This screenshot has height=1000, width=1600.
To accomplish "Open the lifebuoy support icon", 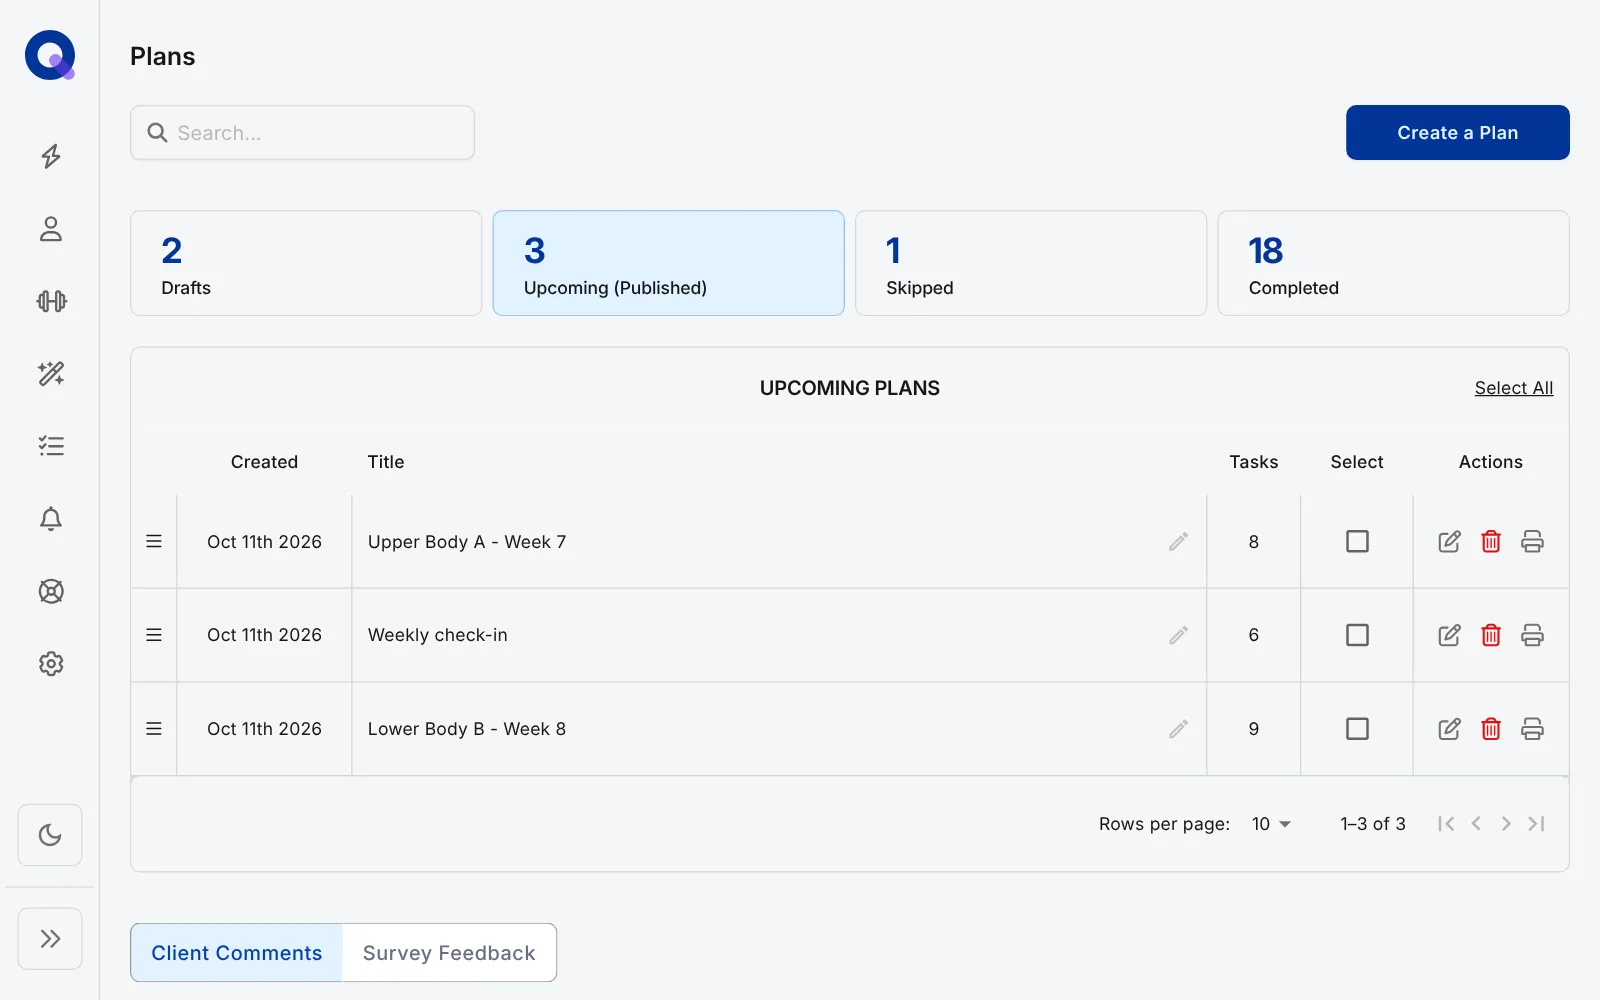I will [51, 591].
